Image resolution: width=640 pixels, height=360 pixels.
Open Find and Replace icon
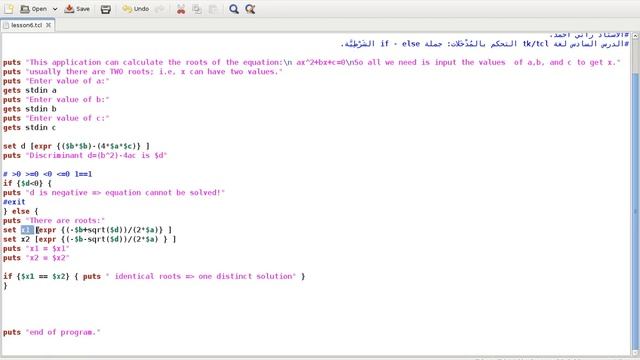point(250,9)
